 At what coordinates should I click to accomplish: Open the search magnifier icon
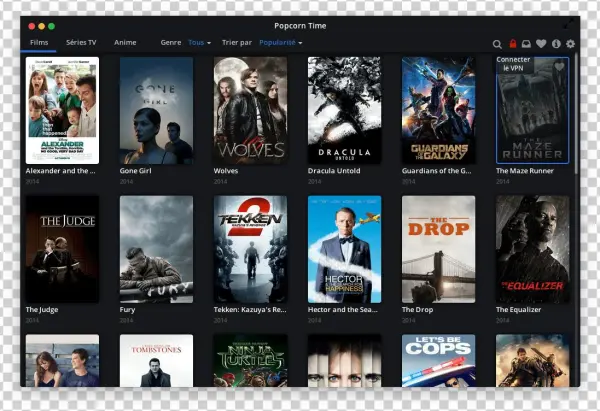click(497, 44)
